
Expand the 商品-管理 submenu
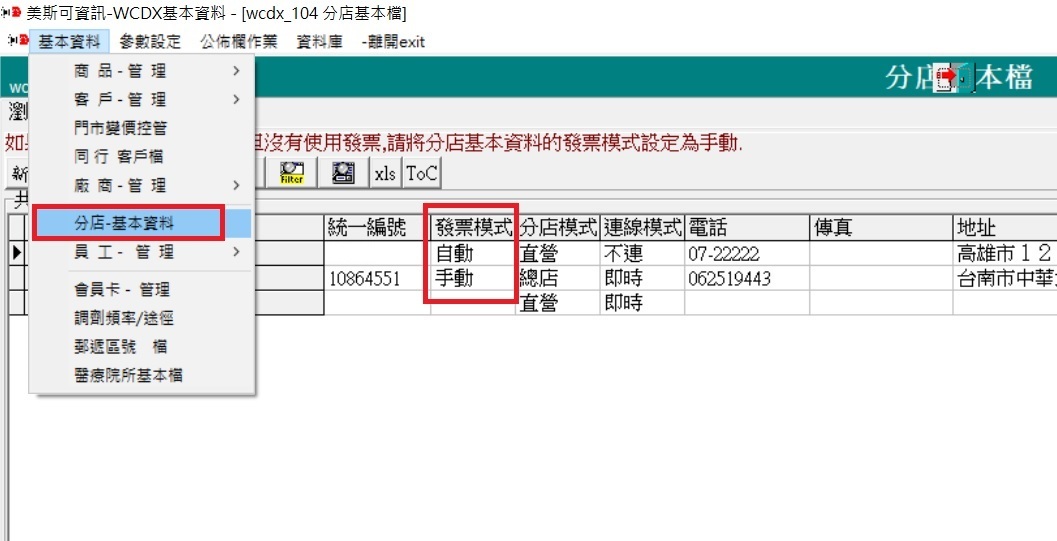tap(142, 71)
